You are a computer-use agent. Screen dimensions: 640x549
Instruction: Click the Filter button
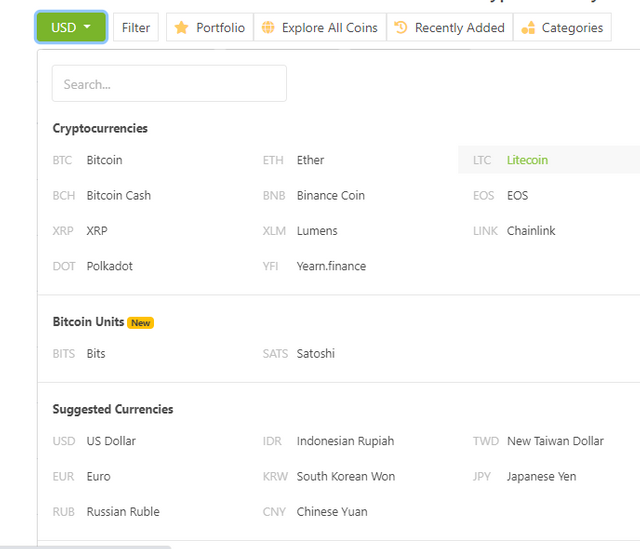pyautogui.click(x=136, y=28)
